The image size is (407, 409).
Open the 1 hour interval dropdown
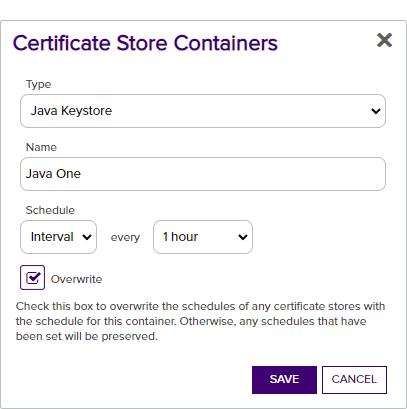[203, 237]
